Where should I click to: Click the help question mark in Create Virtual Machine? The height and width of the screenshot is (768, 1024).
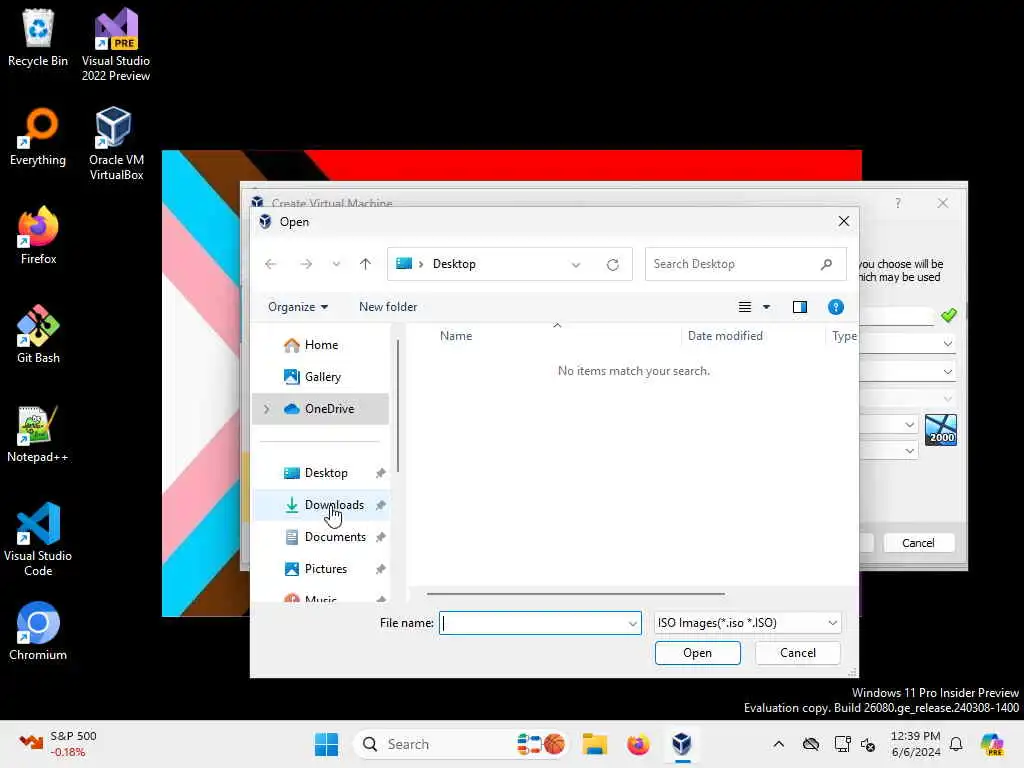(898, 203)
